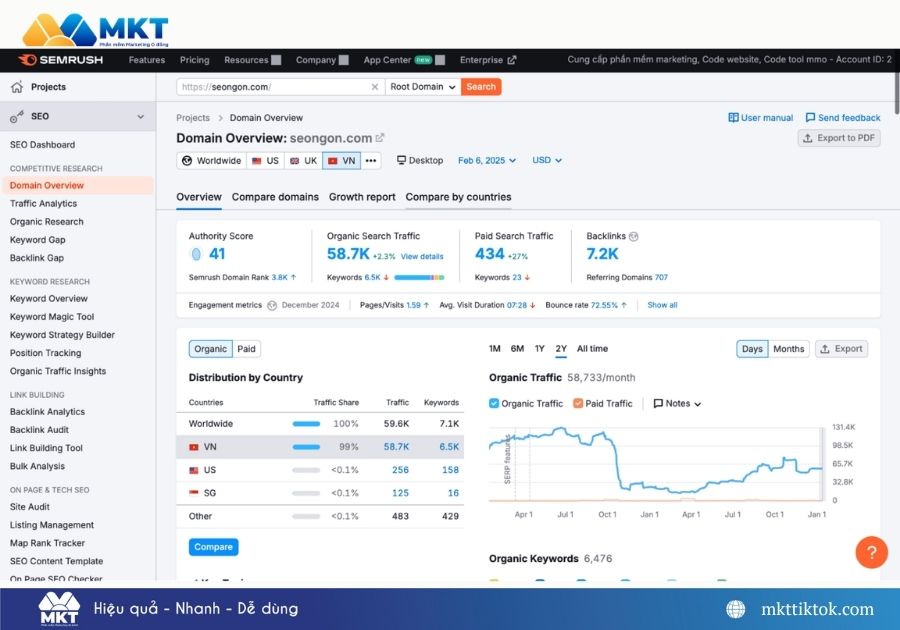Open Keyword Magic Tool in sidebar
The height and width of the screenshot is (630, 900).
52,317
